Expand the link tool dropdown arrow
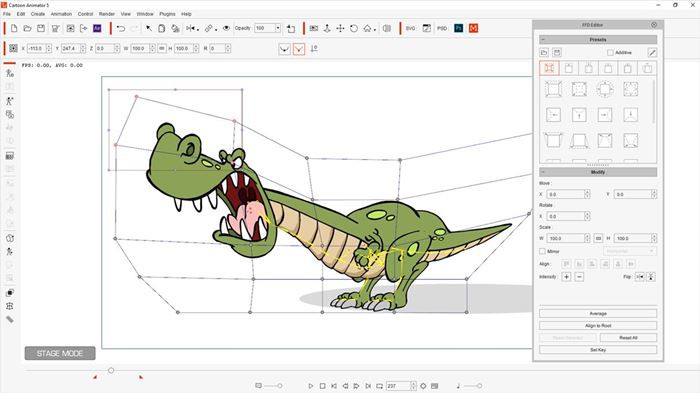 (216, 29)
